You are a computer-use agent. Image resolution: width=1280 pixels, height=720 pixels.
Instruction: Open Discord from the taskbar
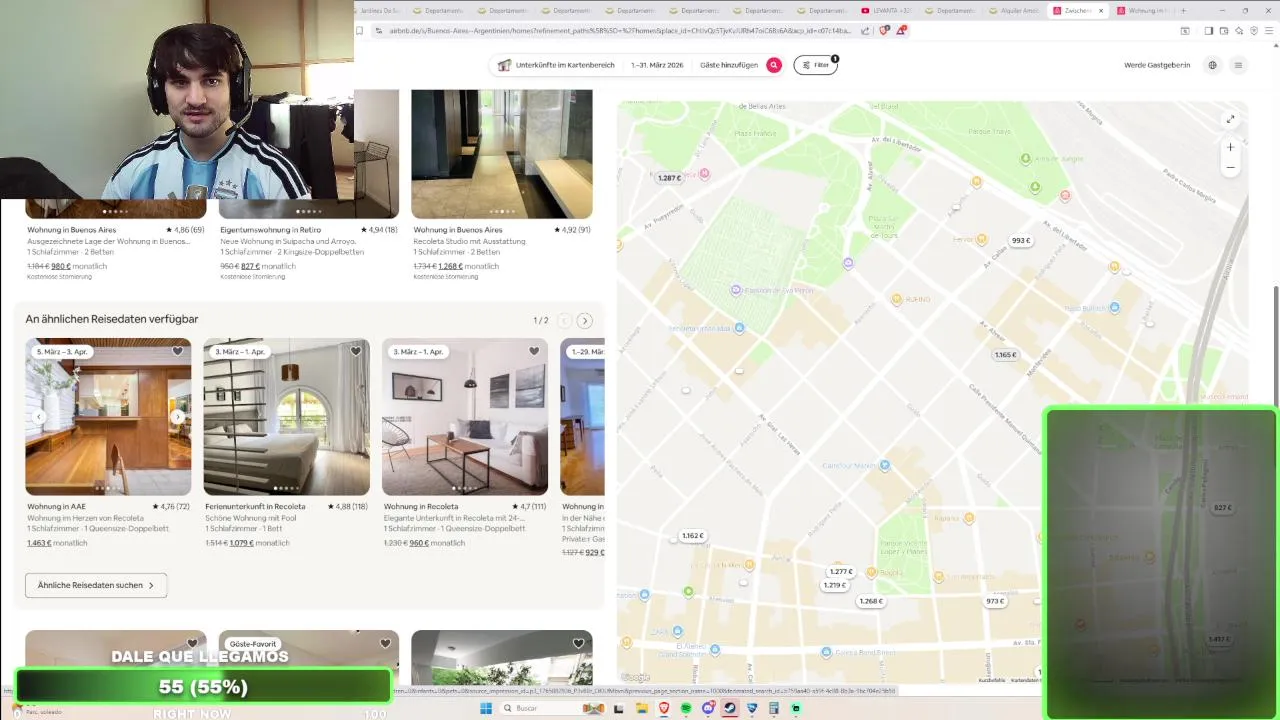click(708, 708)
